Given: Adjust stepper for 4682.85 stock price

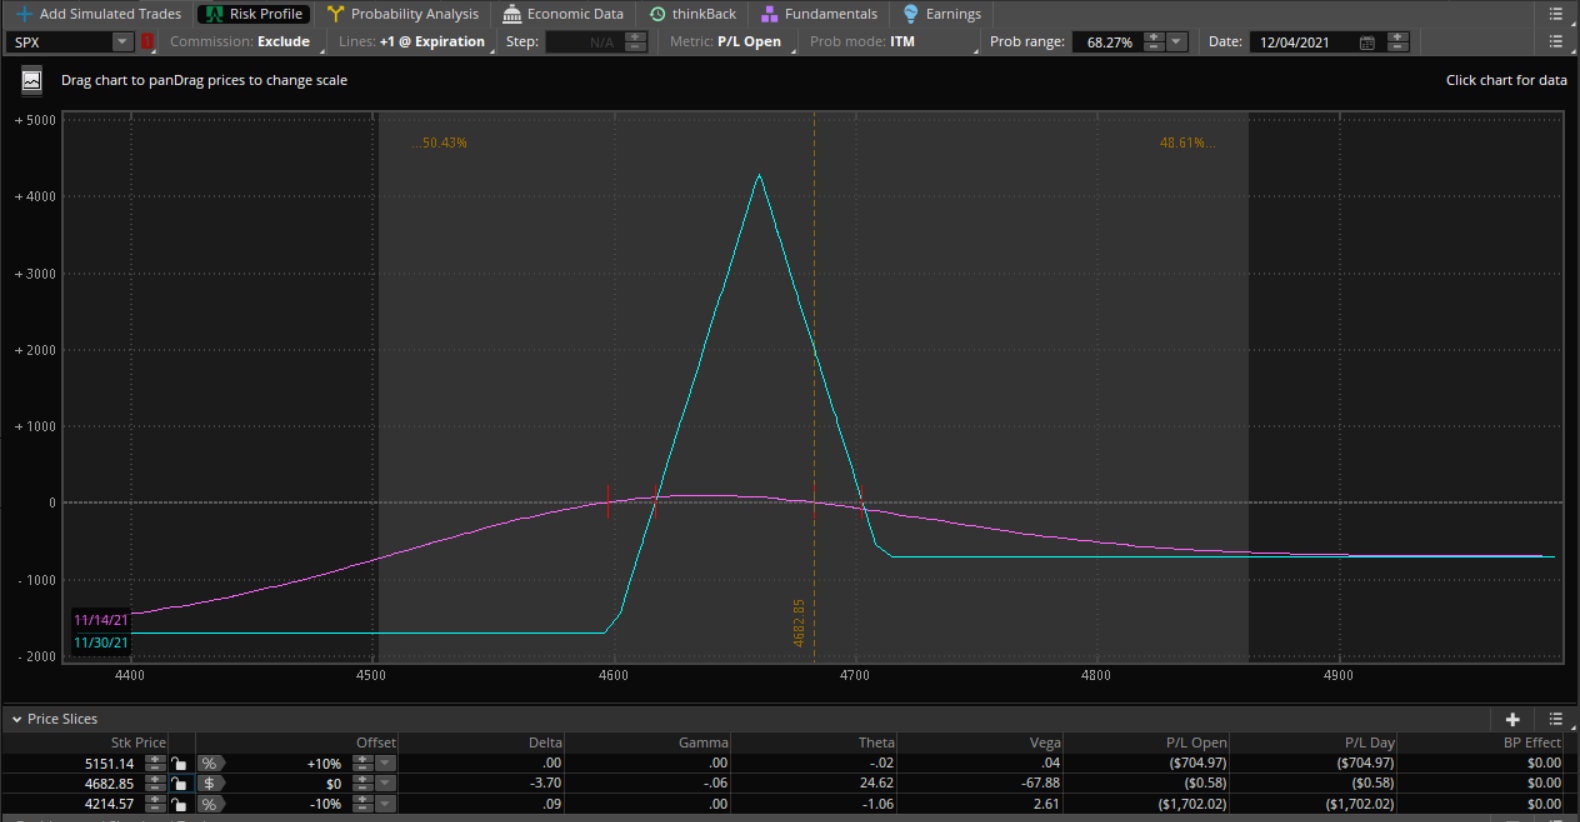Looking at the screenshot, I should coord(155,783).
